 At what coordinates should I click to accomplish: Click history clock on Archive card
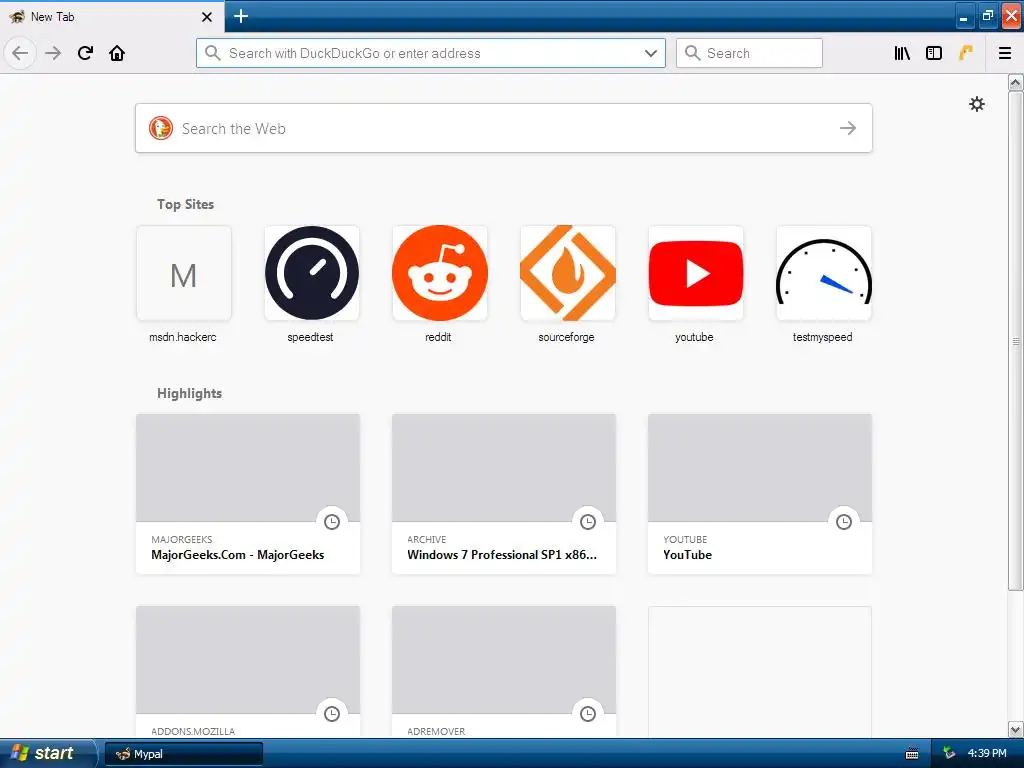point(588,521)
